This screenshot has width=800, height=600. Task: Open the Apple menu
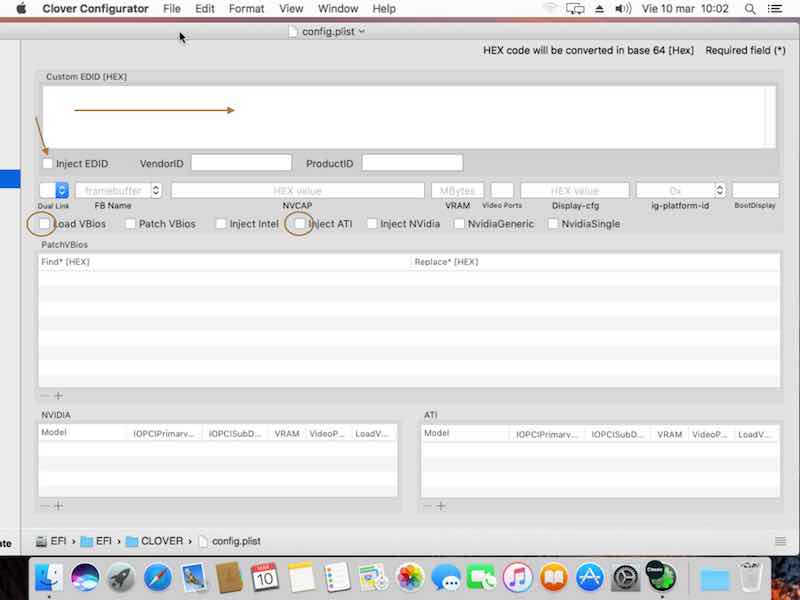click(x=21, y=8)
